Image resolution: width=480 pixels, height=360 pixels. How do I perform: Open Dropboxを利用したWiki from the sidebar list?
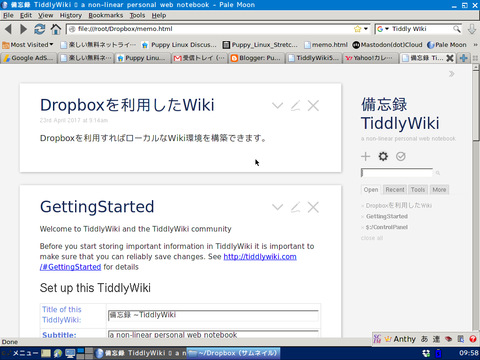pyautogui.click(x=399, y=206)
